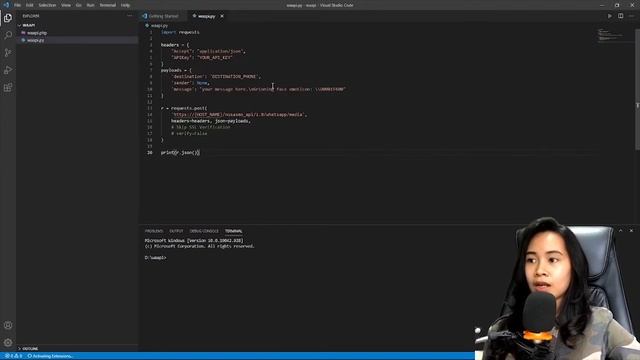The height and width of the screenshot is (360, 640).
Task: Open the Extensions view
Action: 8,87
